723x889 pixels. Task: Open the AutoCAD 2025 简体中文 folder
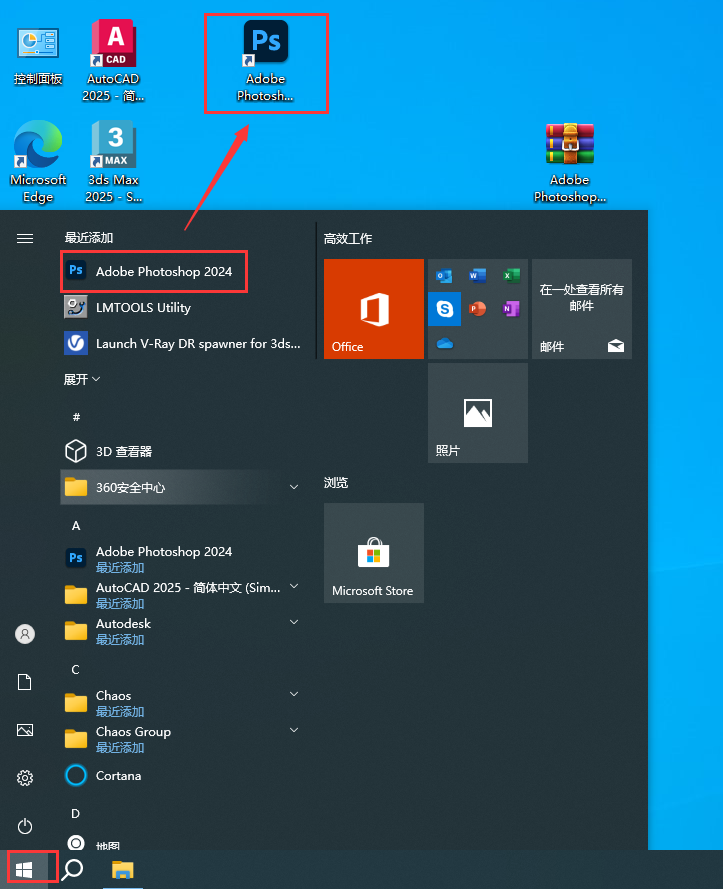click(181, 594)
